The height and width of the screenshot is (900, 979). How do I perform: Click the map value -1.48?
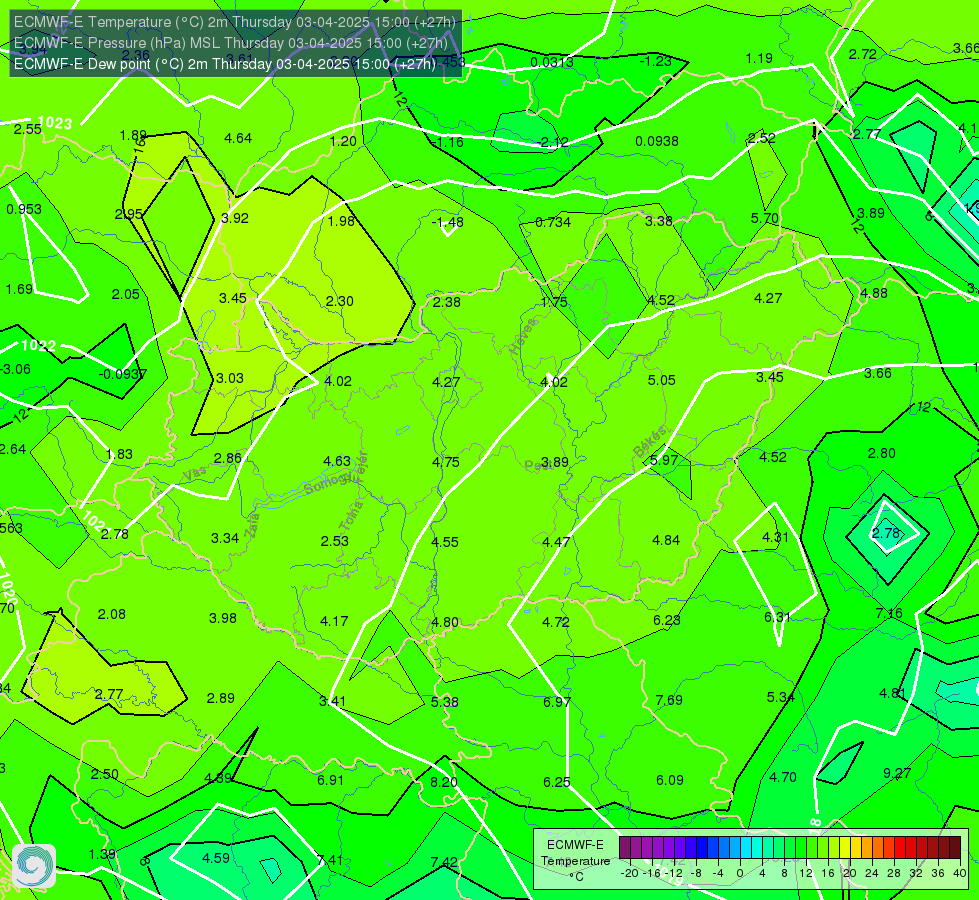tap(448, 222)
